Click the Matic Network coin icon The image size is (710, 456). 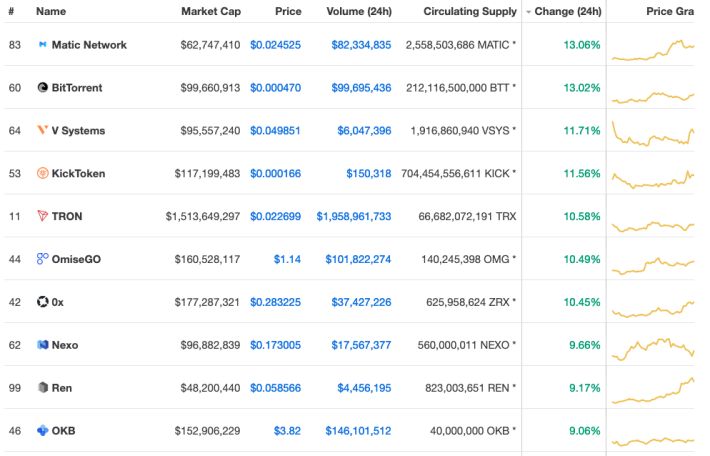pos(43,44)
